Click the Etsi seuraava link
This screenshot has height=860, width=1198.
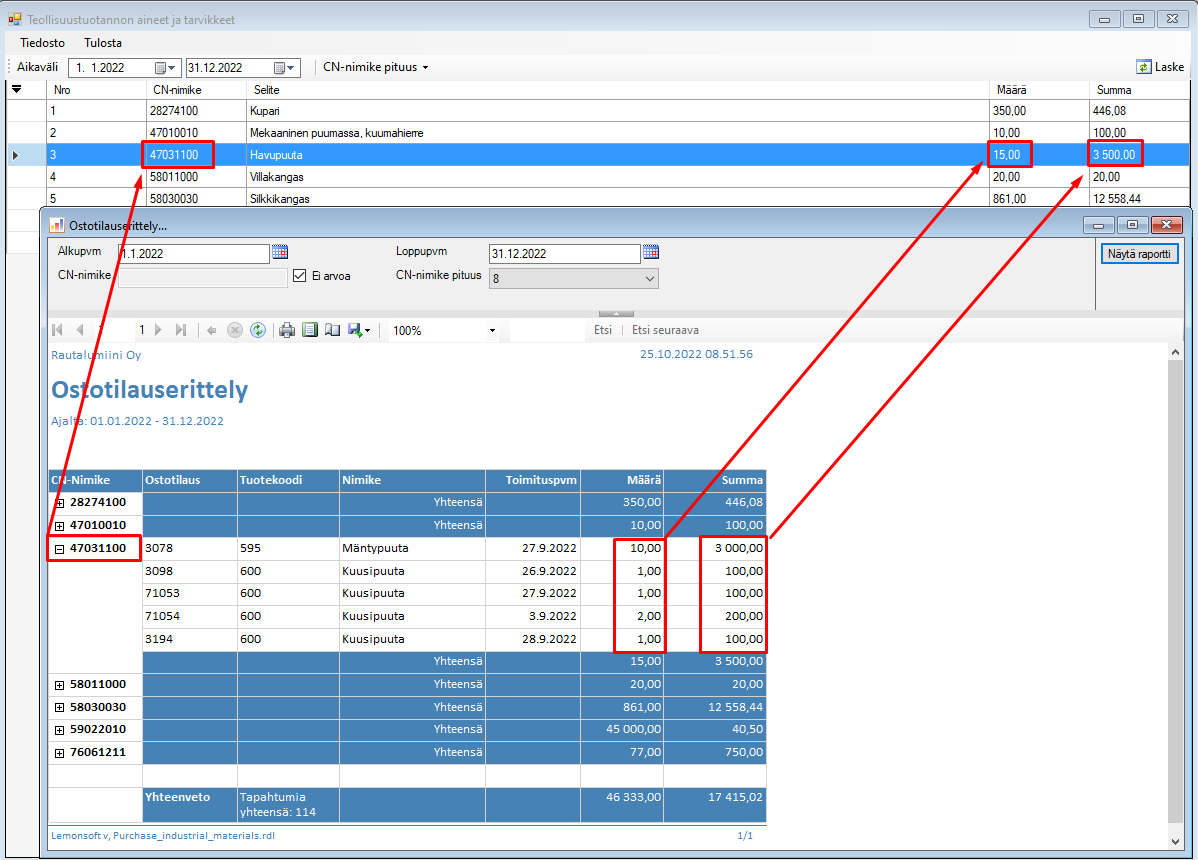[x=665, y=330]
